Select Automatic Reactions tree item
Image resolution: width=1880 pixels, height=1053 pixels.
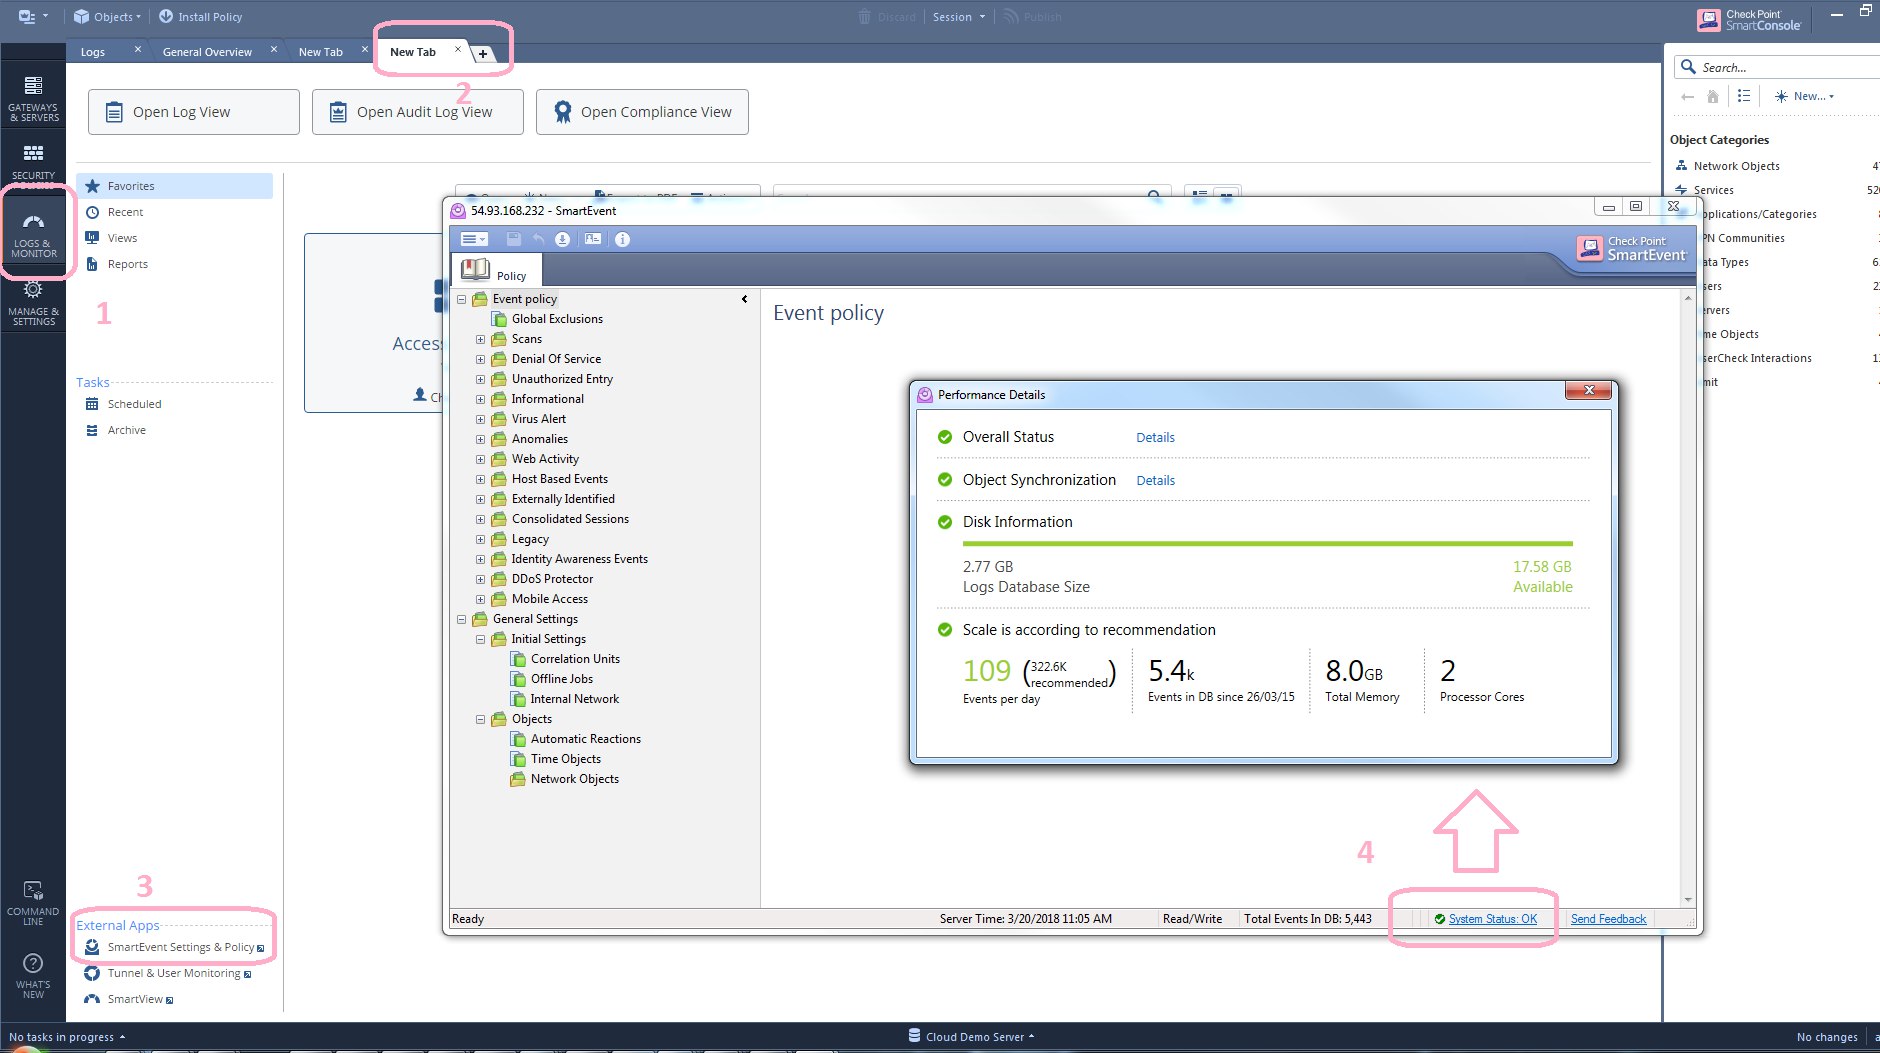tap(585, 739)
